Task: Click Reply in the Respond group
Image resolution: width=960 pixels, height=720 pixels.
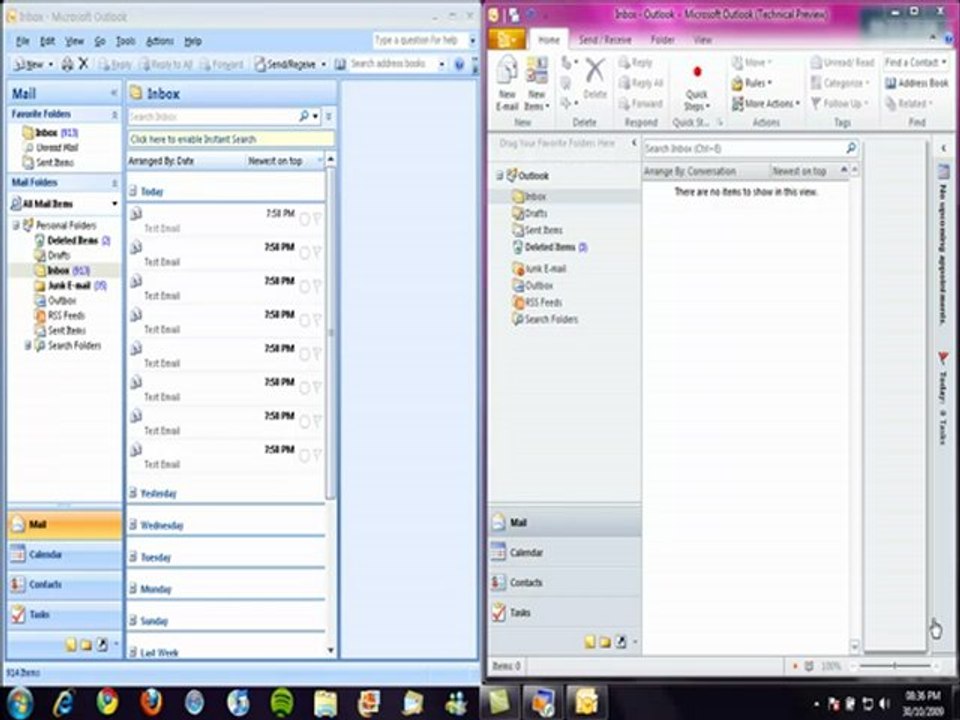Action: [x=636, y=62]
